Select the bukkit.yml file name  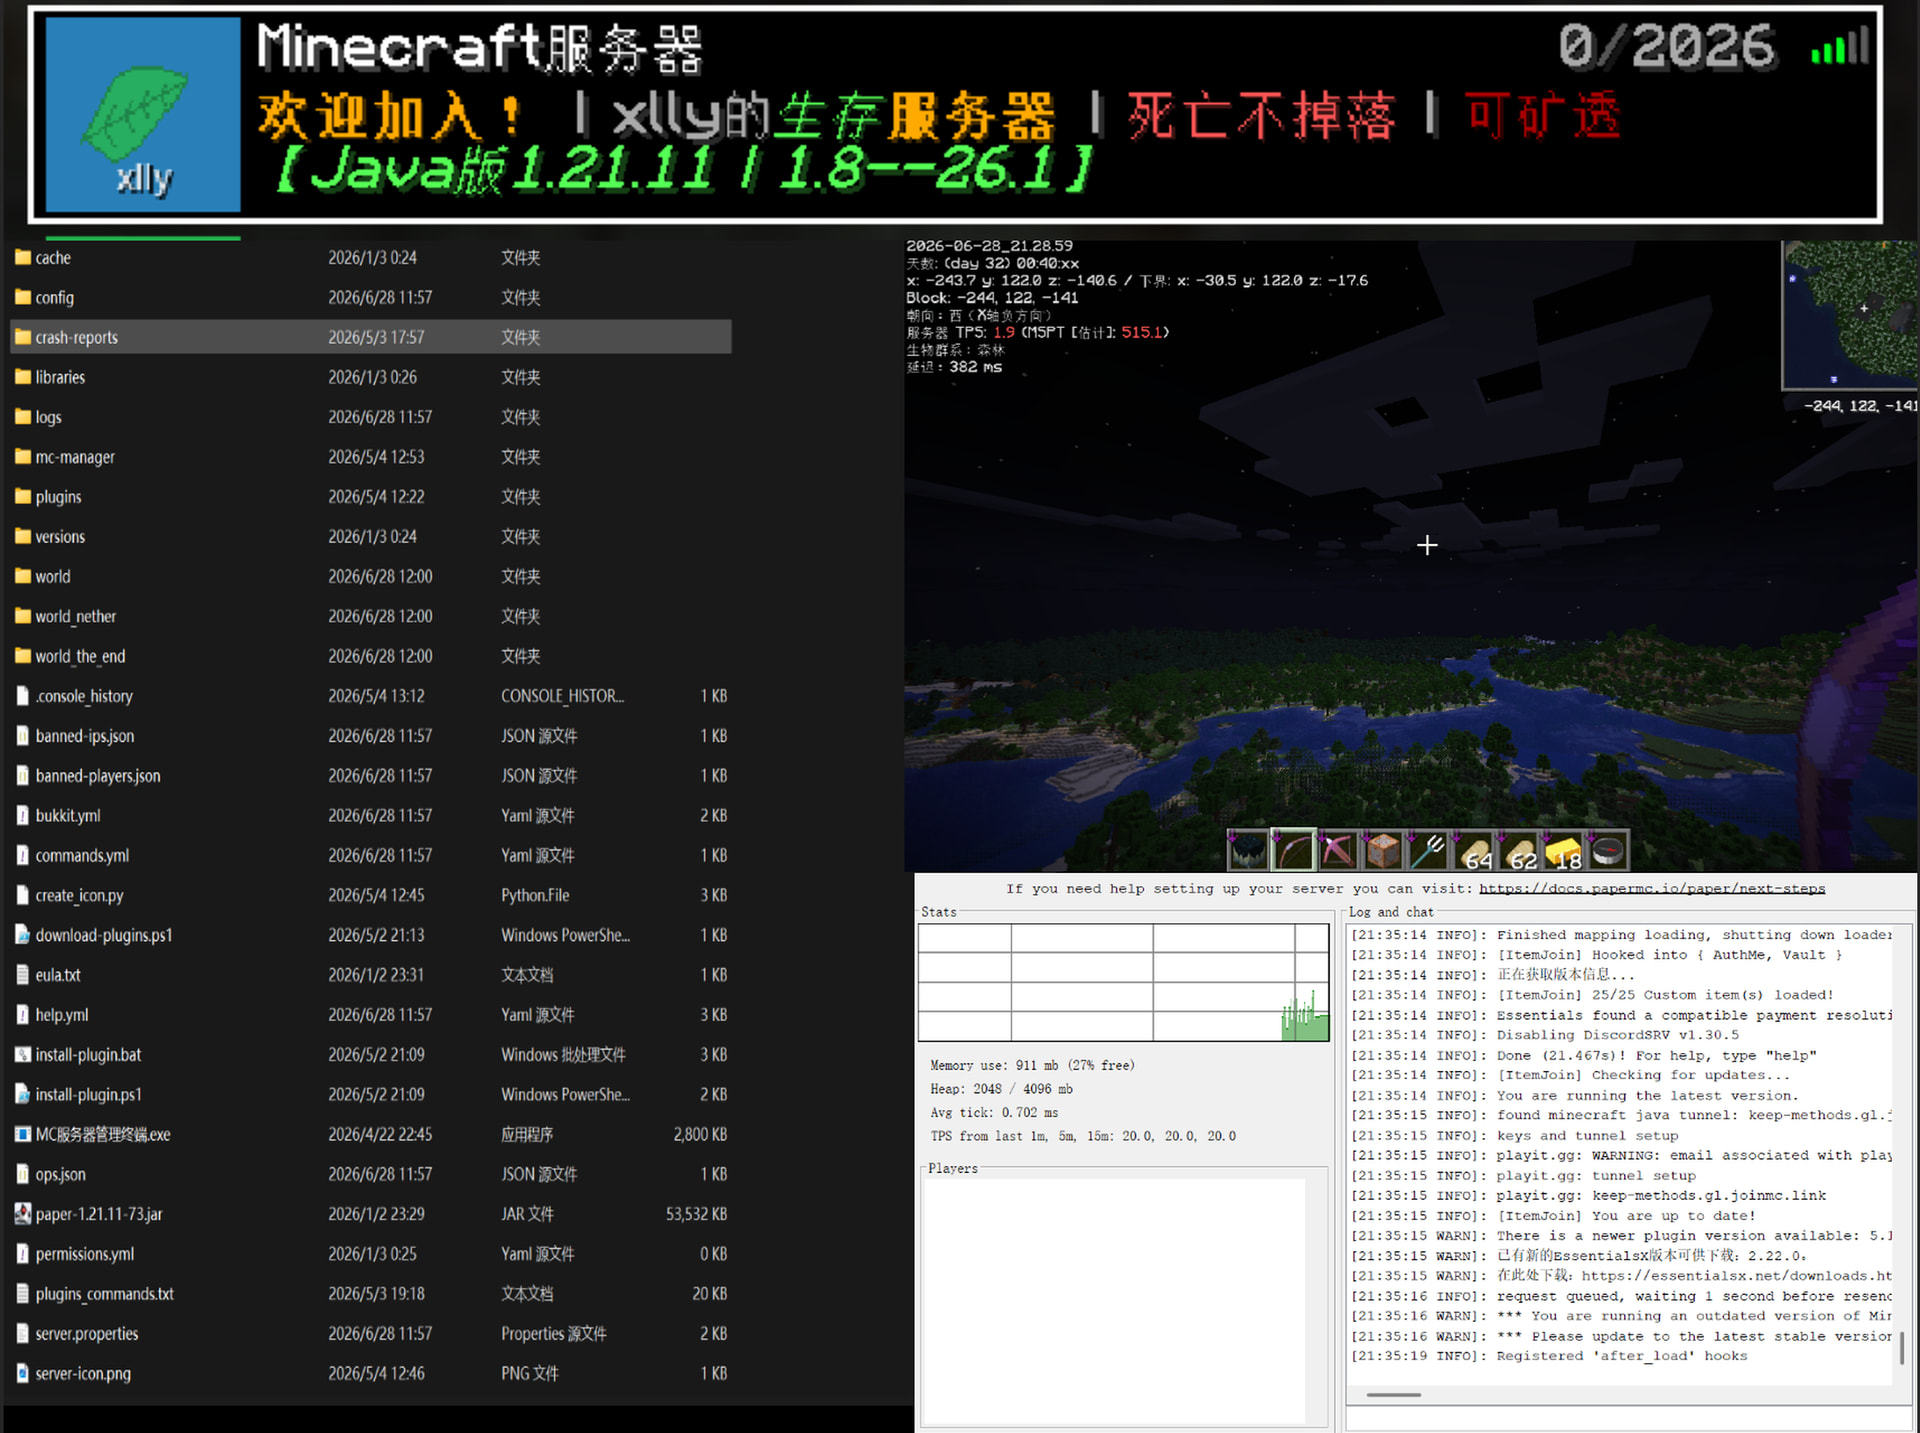68,816
